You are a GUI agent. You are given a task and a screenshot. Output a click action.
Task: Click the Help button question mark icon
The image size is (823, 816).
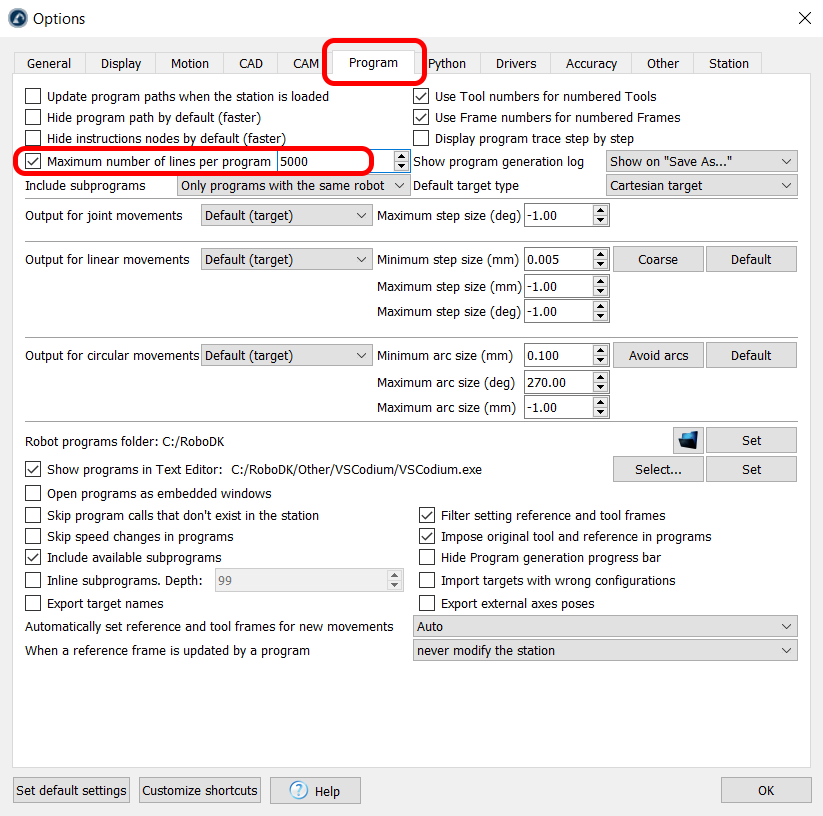pyautogui.click(x=298, y=790)
